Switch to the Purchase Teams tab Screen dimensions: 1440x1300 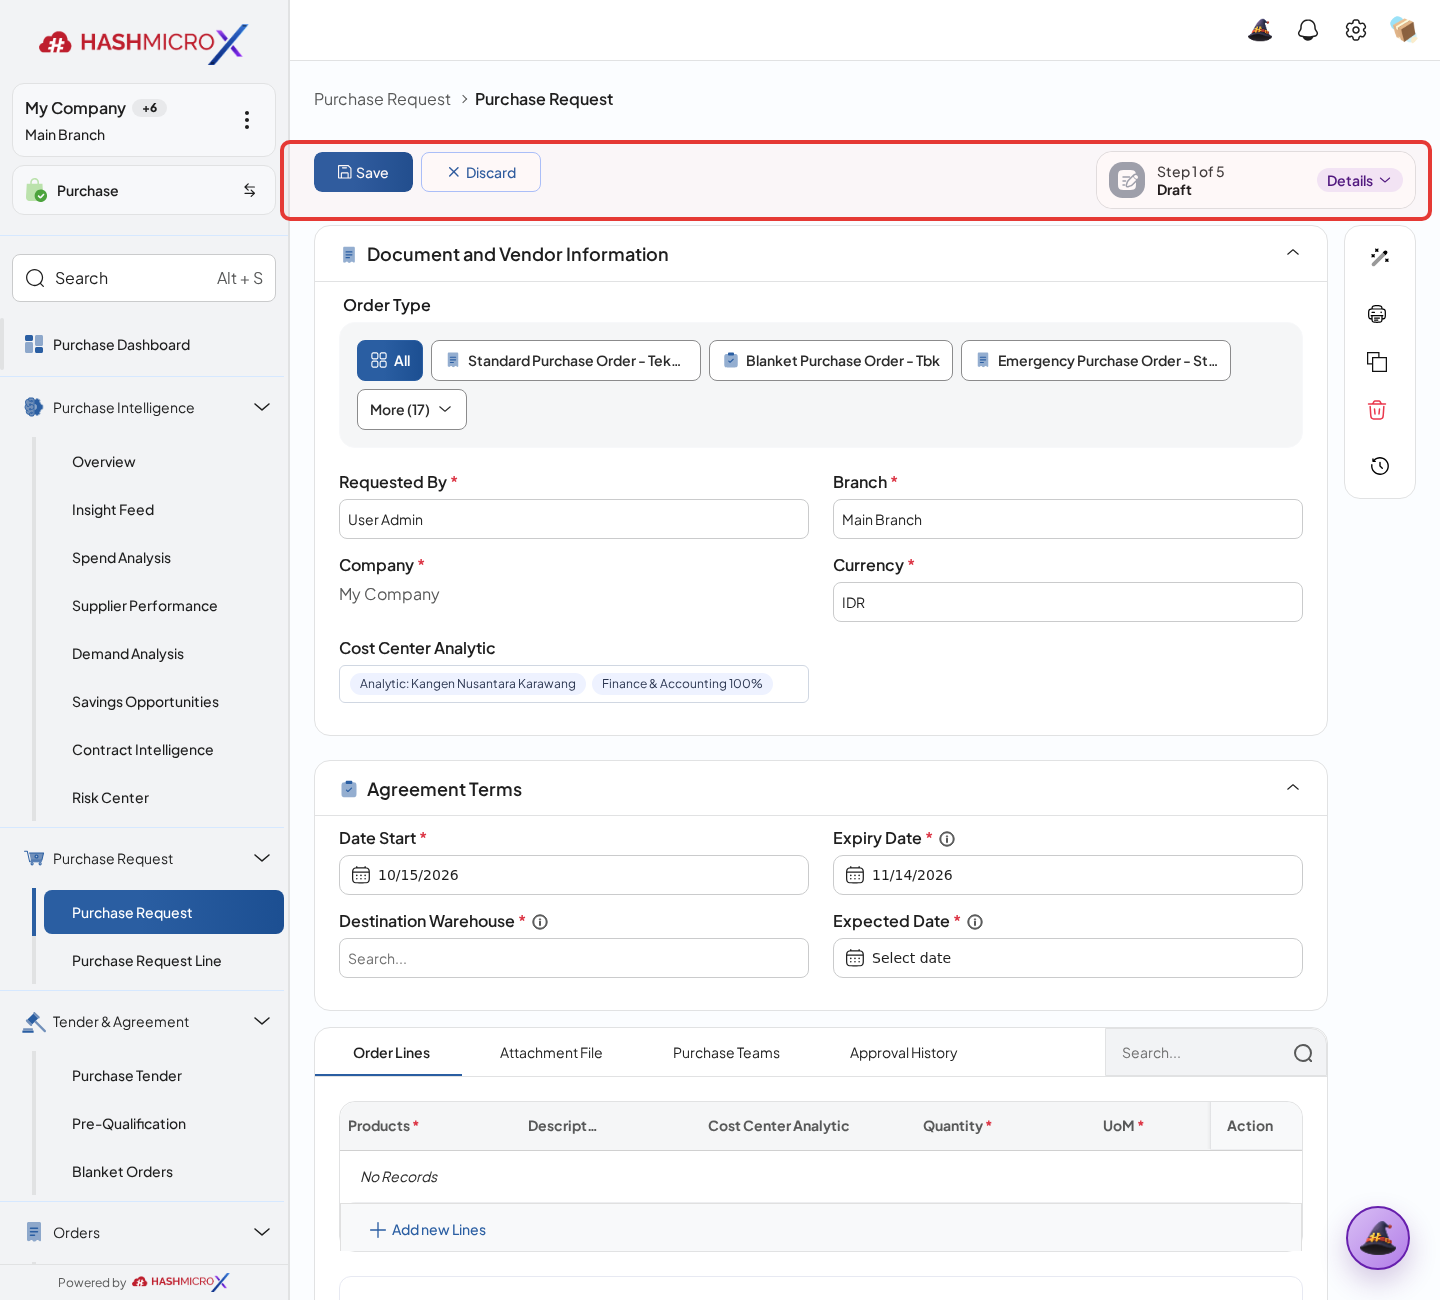[726, 1053]
